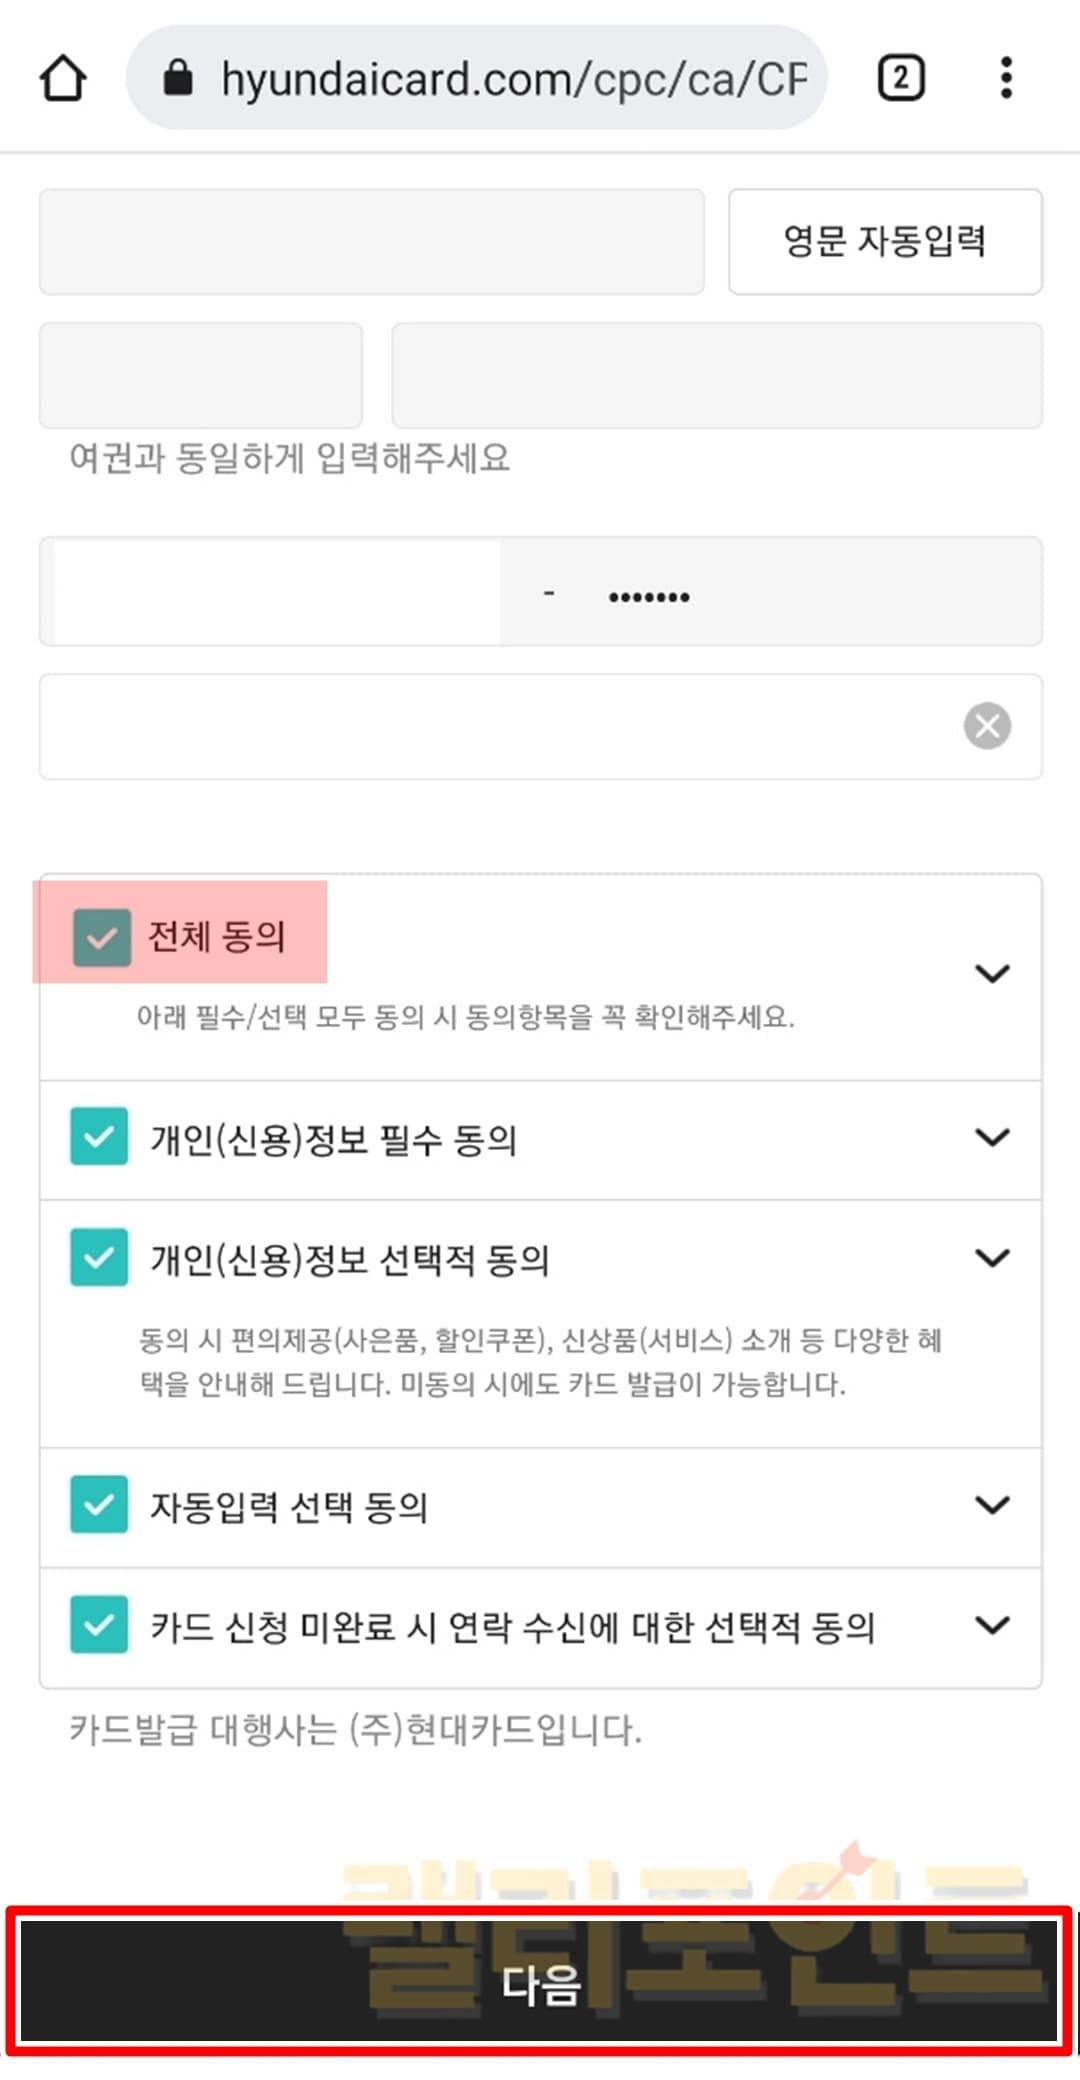This screenshot has height=2080, width=1080.
Task: Uncheck 개인(신용)정보 필수 동의 checkbox
Action: 99,1137
